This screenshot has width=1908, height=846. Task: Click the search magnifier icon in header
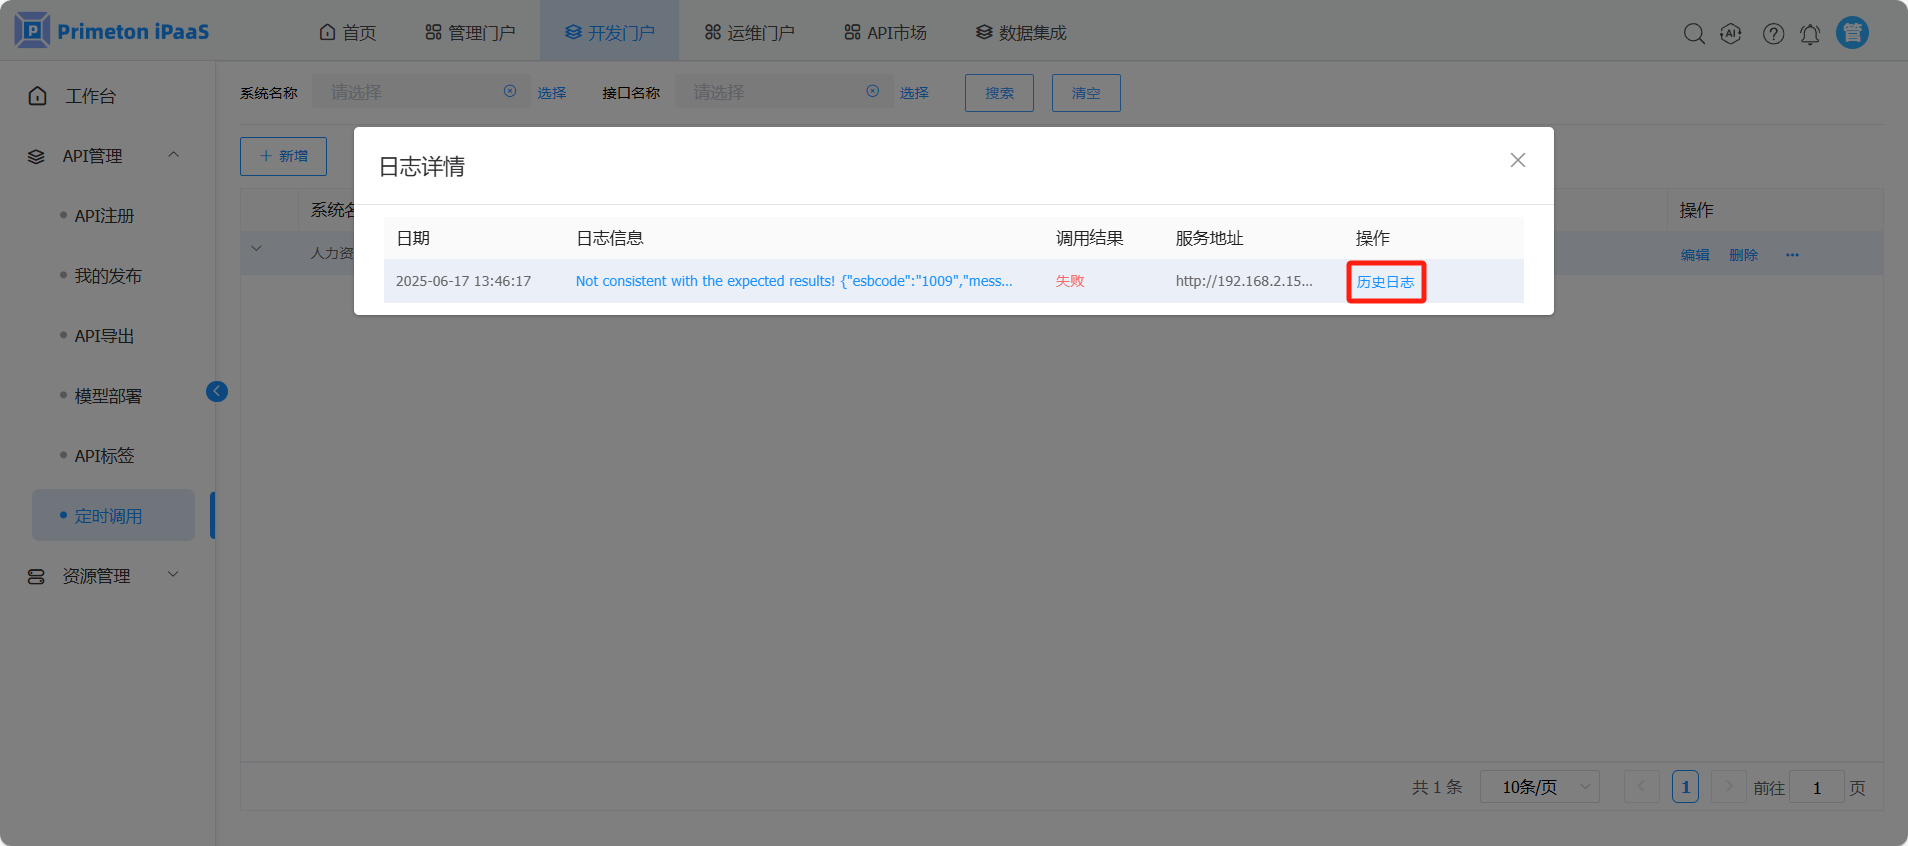click(x=1694, y=34)
